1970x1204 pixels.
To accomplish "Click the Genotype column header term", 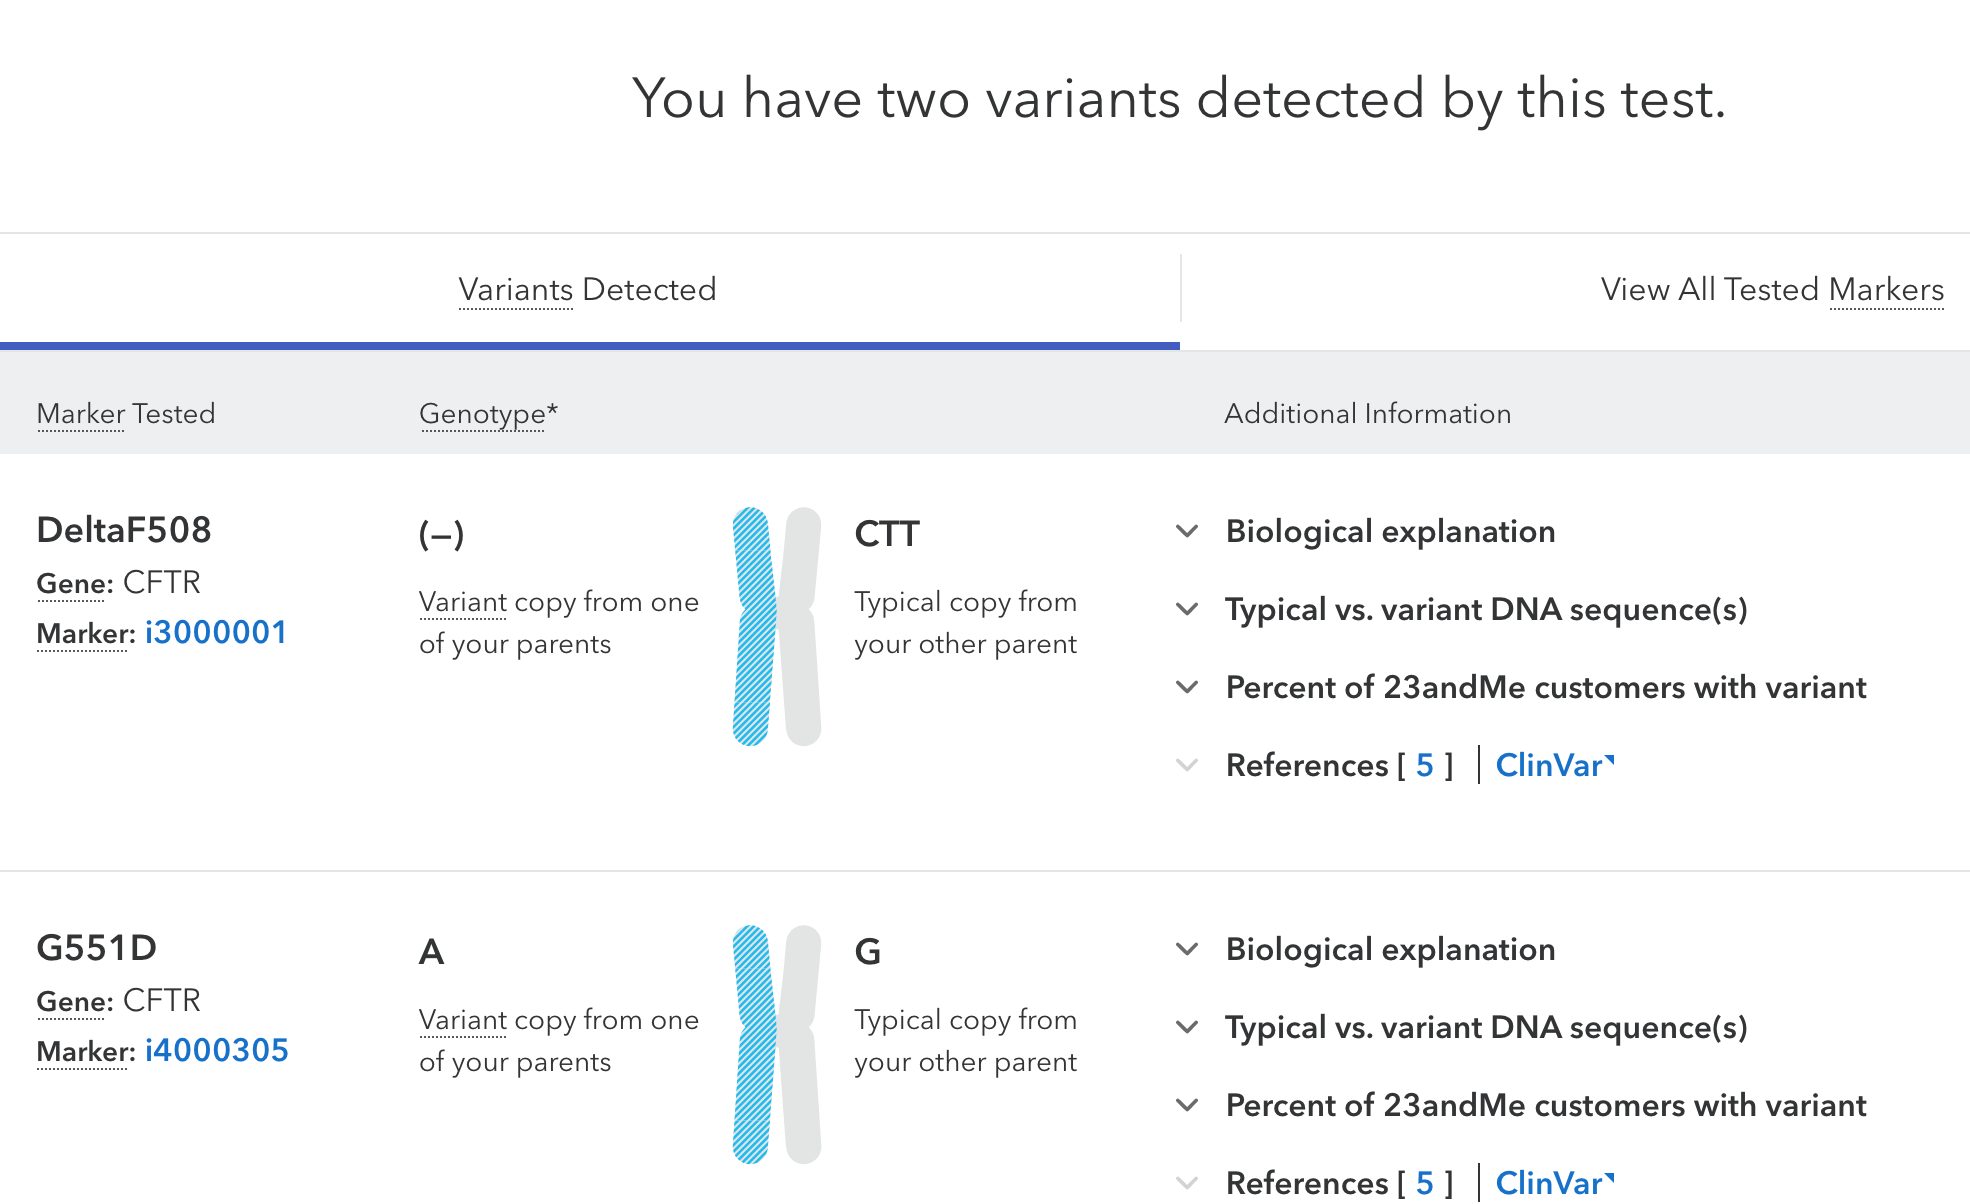I will (483, 413).
